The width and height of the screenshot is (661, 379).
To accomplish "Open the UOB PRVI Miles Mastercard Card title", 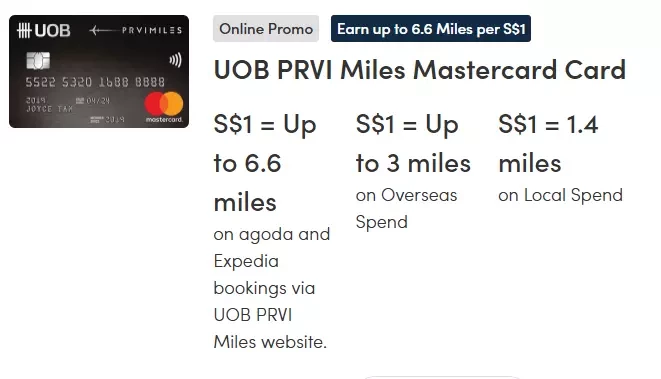I will 420,70.
